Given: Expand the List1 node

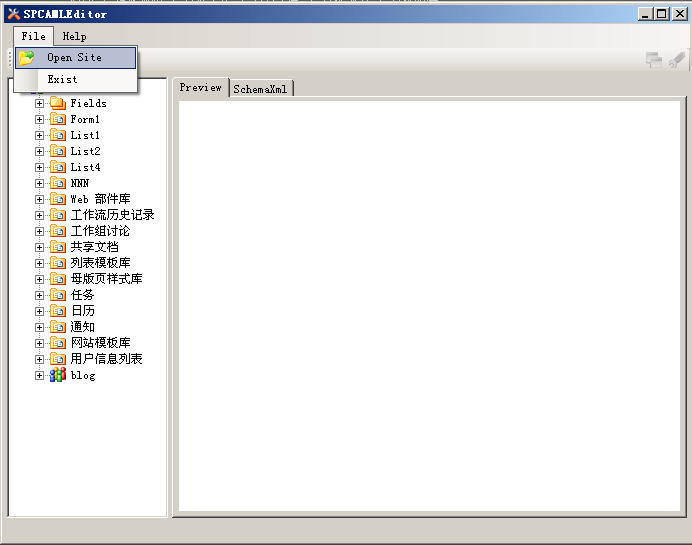Looking at the screenshot, I should click(39, 135).
